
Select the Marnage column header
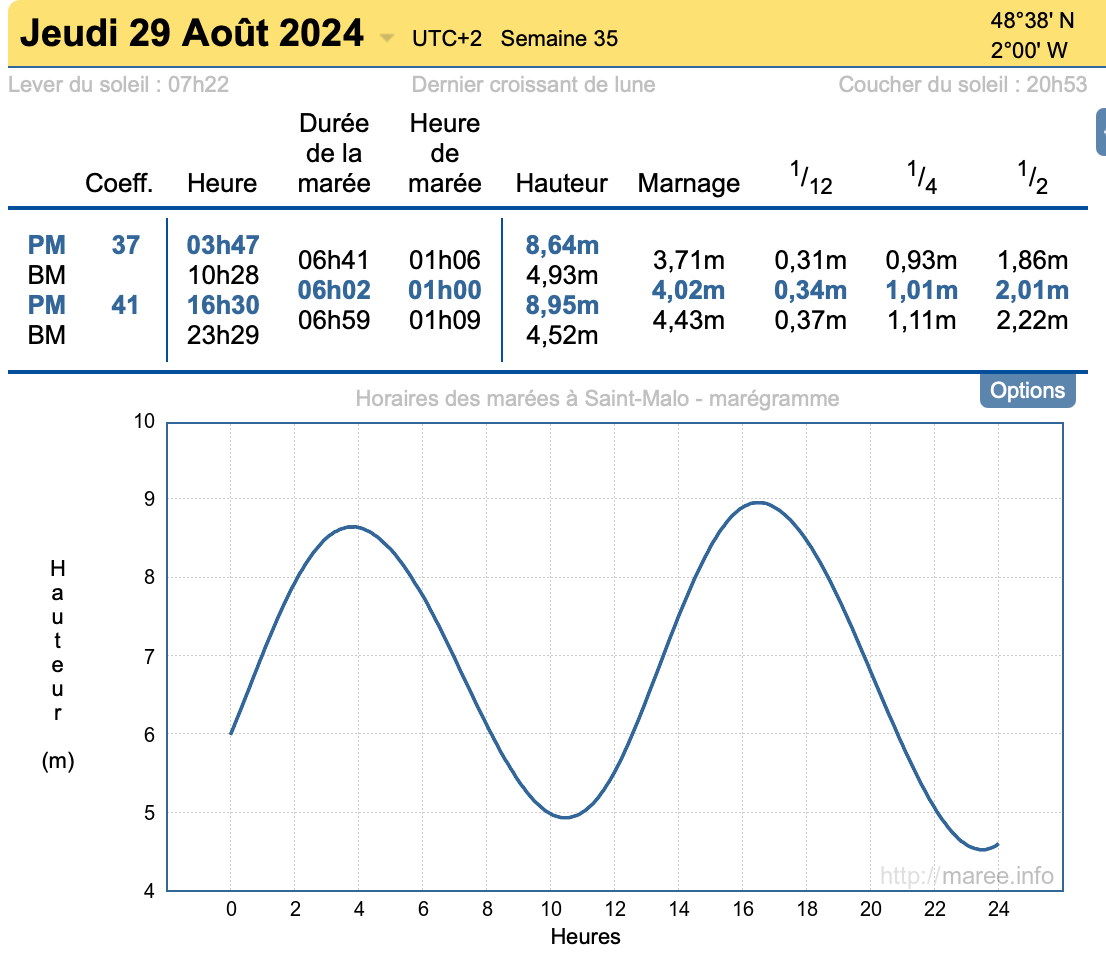(x=689, y=184)
